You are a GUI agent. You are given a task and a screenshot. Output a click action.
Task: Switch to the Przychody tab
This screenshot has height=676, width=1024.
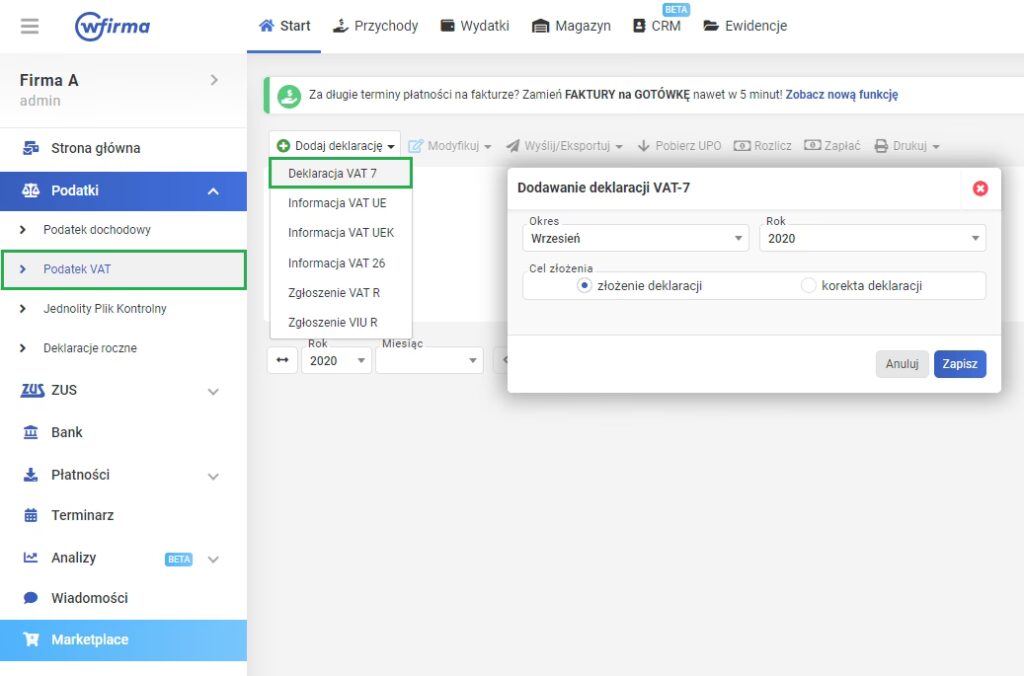(x=375, y=26)
